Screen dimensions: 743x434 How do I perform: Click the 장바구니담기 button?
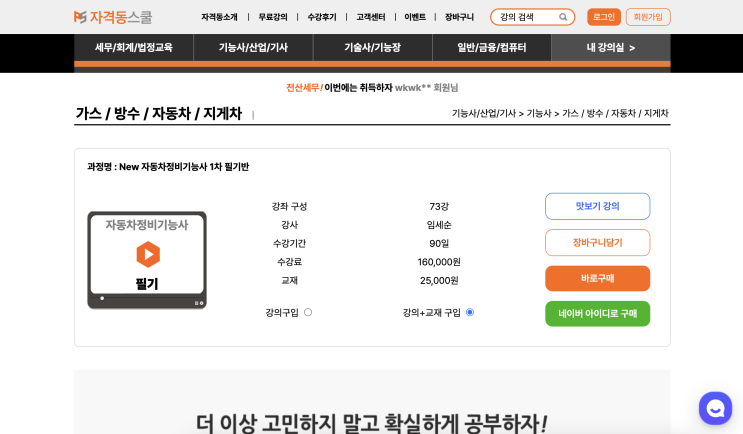[598, 243]
